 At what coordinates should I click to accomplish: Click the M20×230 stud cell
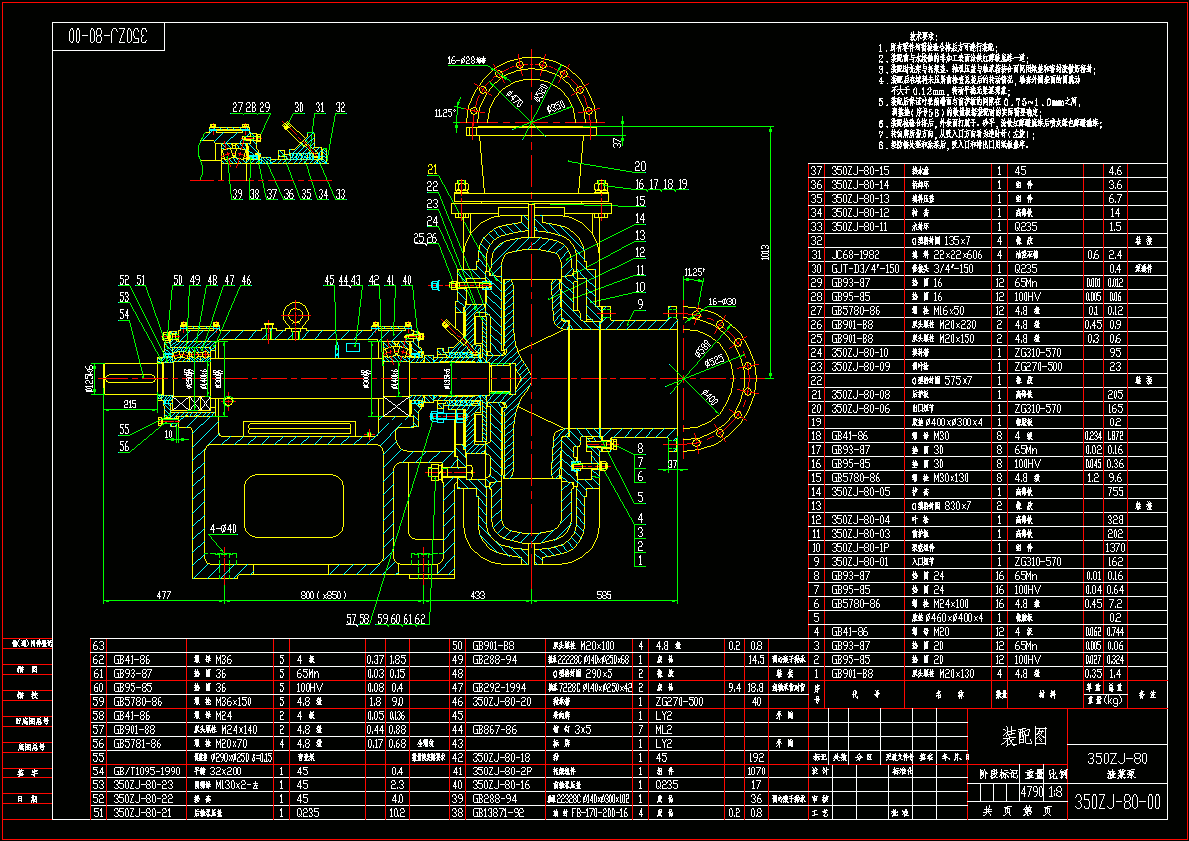click(943, 325)
